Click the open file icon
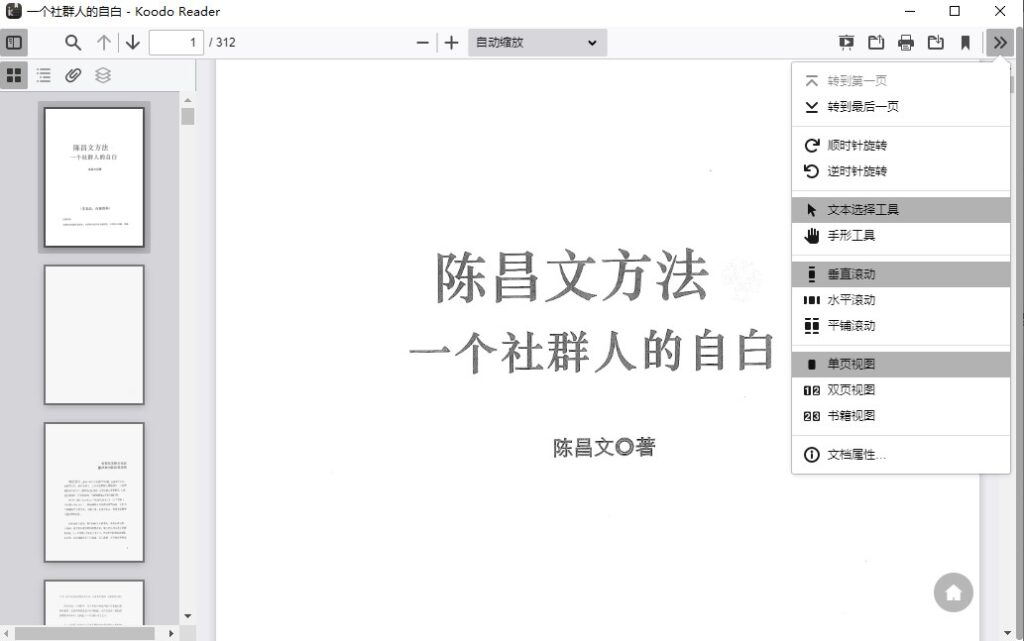The image size is (1024, 641). pyautogui.click(x=876, y=43)
